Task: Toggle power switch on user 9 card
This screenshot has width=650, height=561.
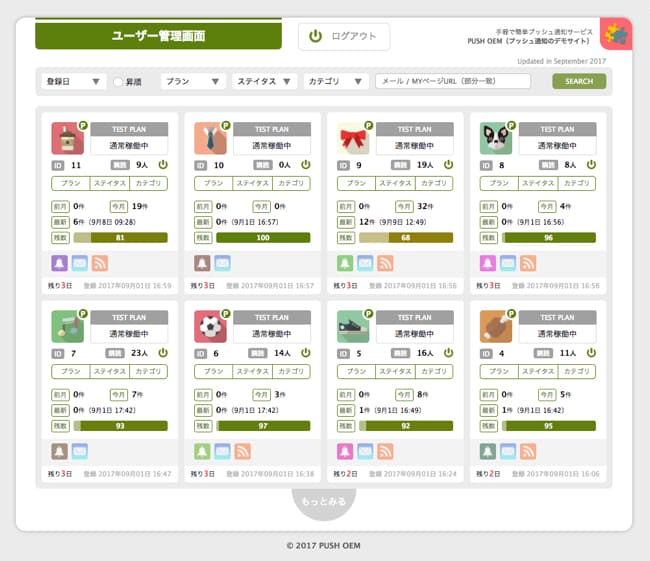Action: tap(449, 165)
